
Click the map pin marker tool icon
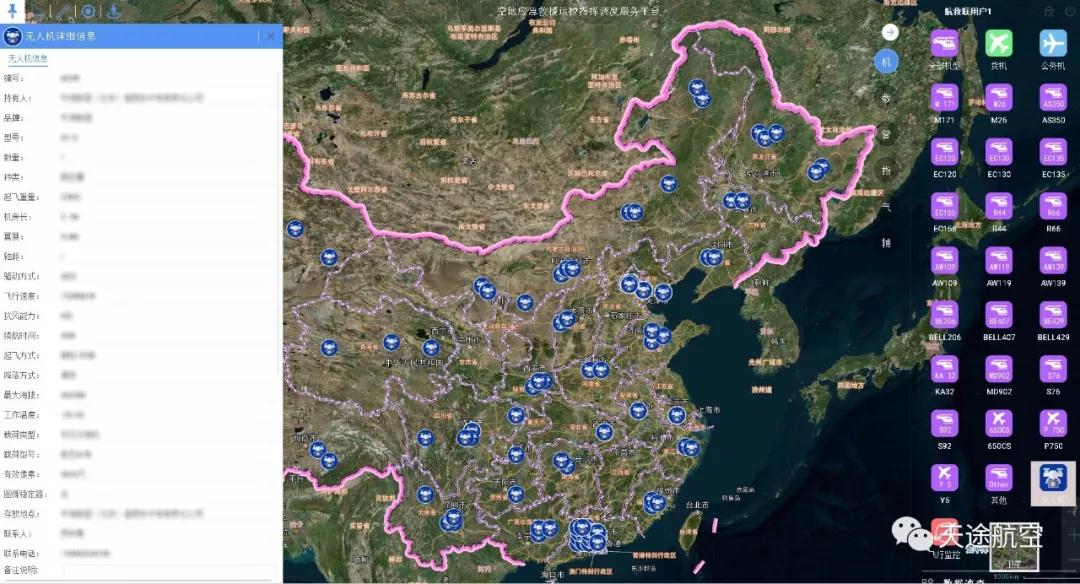[x=12, y=10]
